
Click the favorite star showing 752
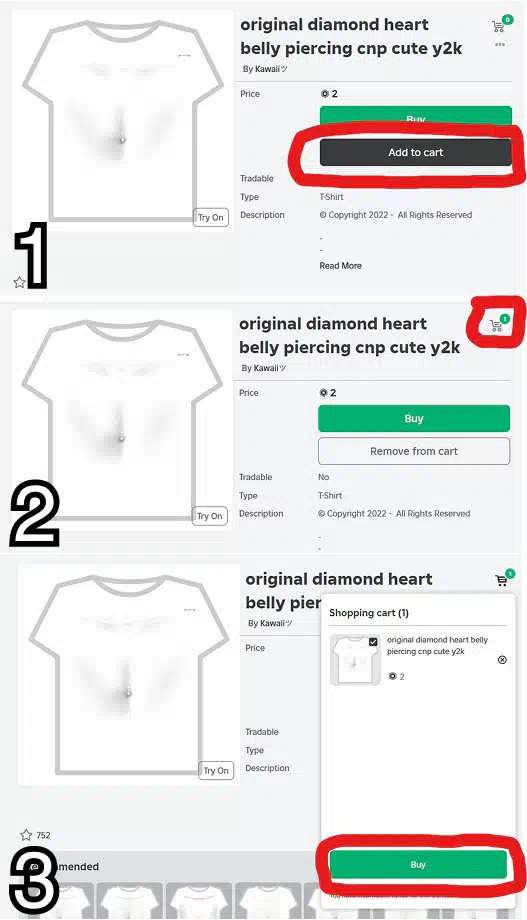(x=26, y=835)
